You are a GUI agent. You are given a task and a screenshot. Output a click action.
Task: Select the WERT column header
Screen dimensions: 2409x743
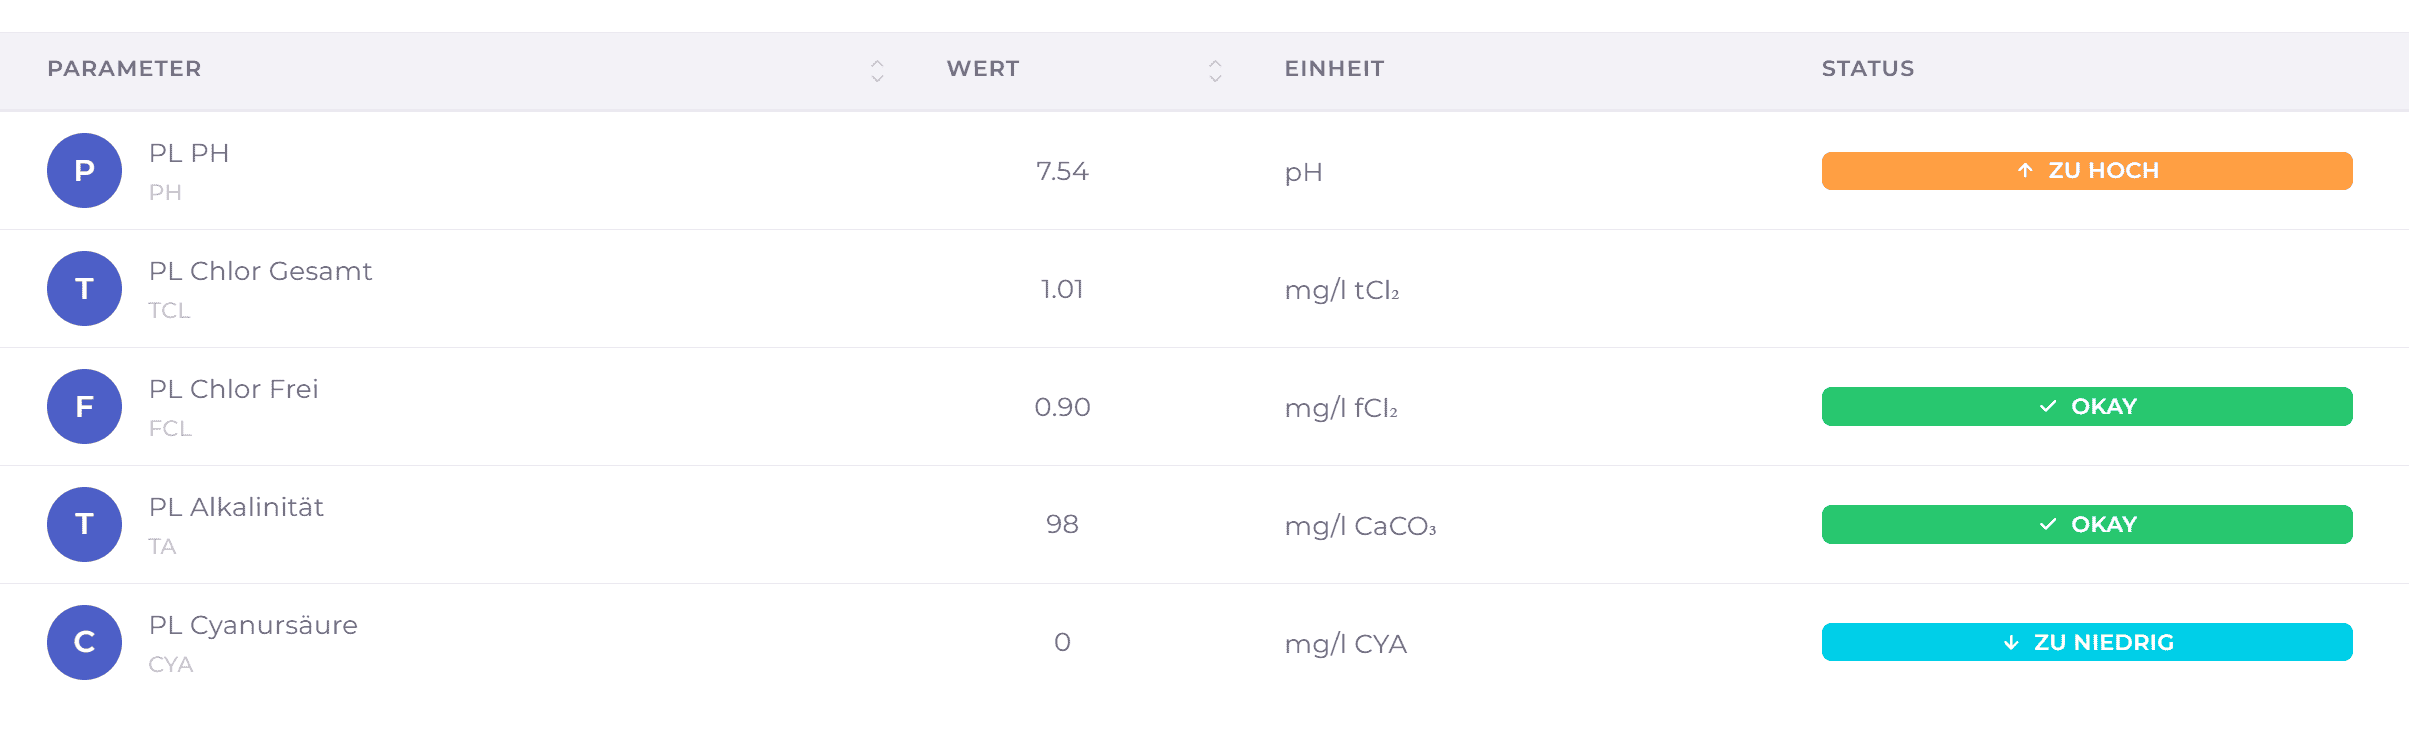[983, 69]
